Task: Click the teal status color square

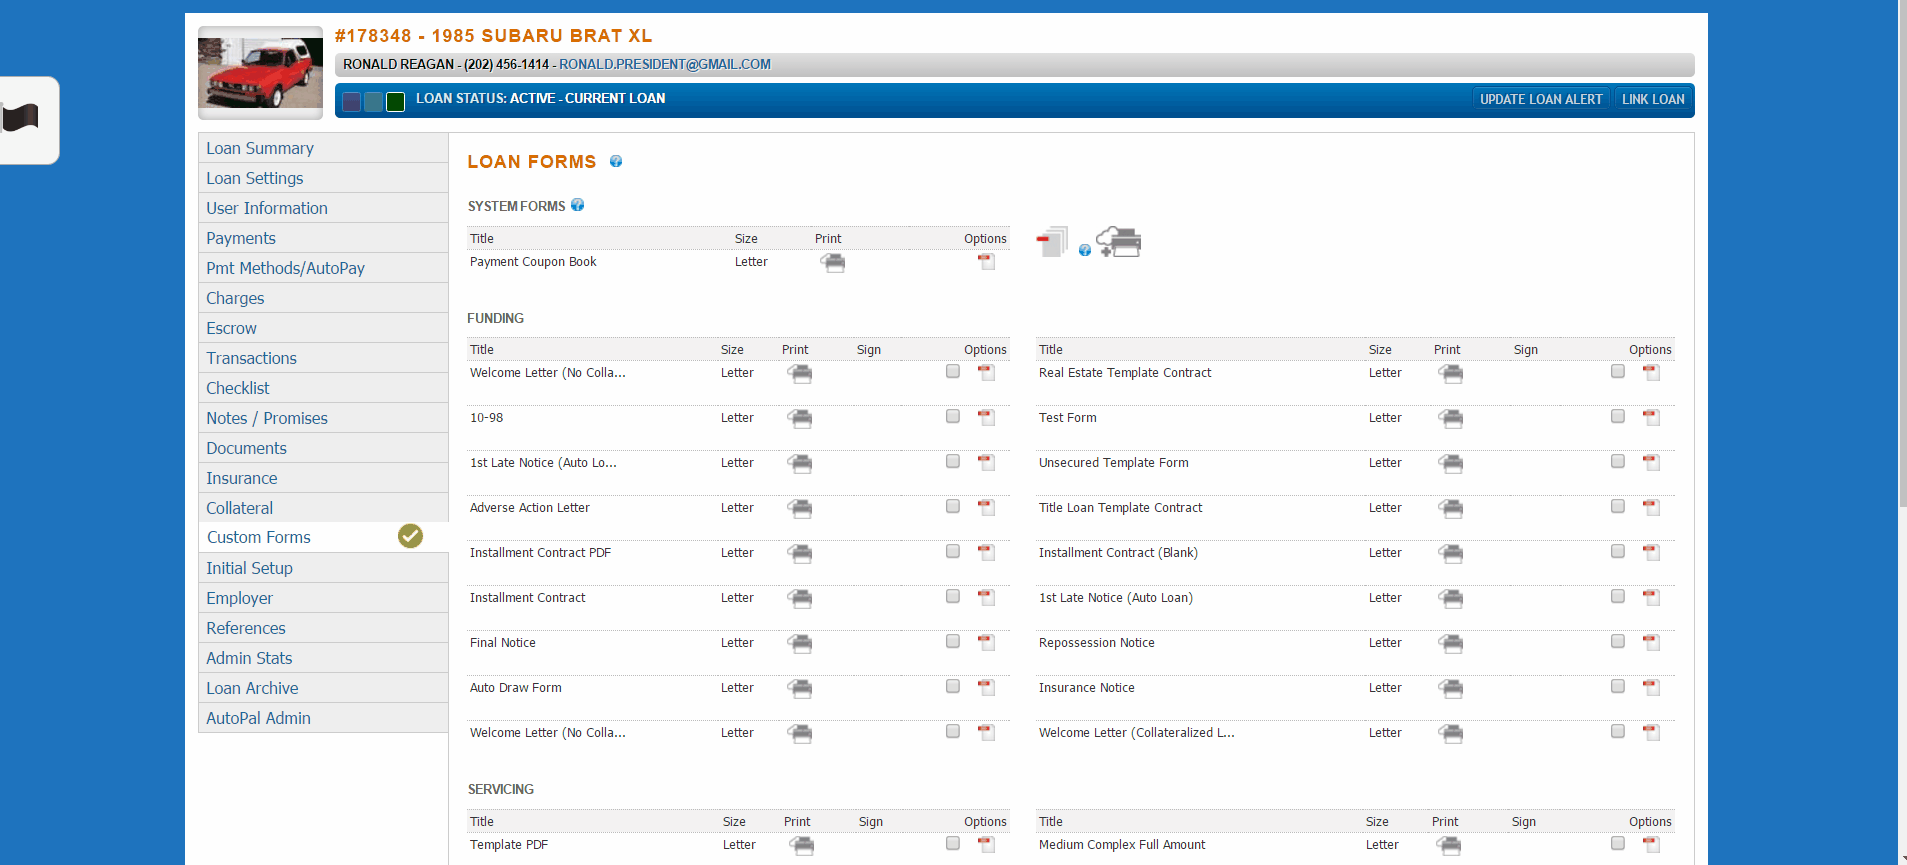Action: [x=373, y=101]
